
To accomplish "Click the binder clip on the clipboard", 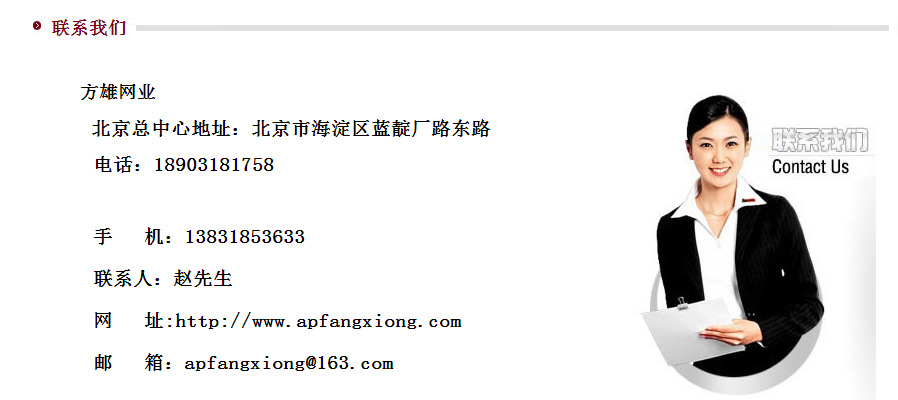I will (682, 303).
